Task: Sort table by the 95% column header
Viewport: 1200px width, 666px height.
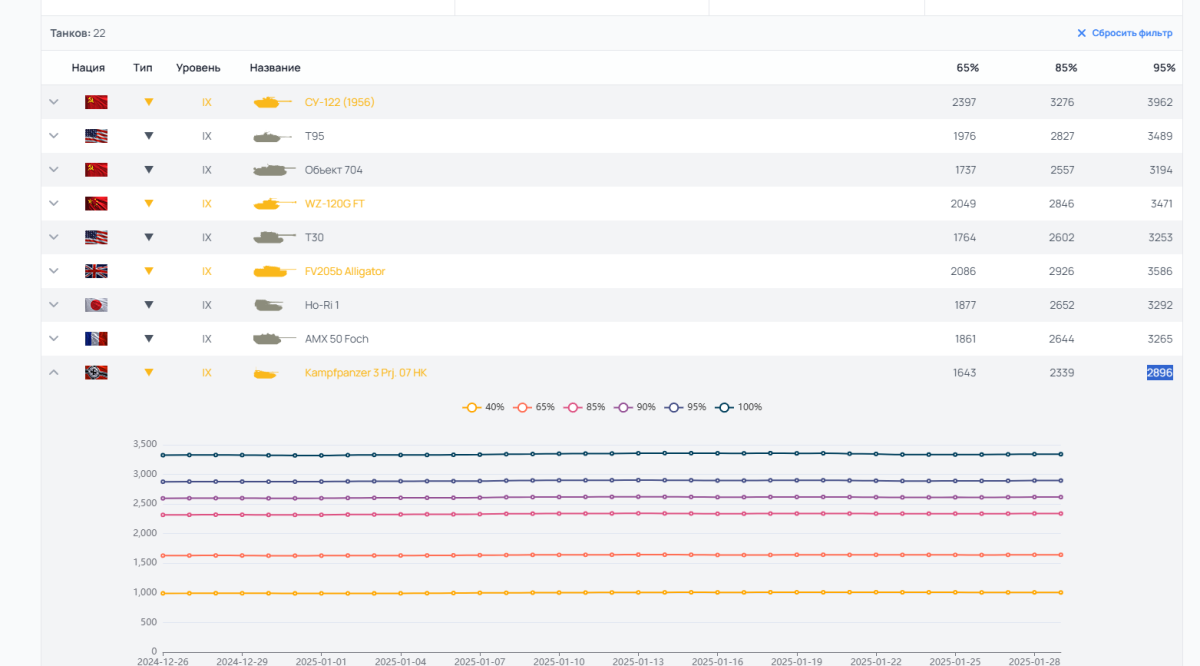Action: [x=1163, y=68]
